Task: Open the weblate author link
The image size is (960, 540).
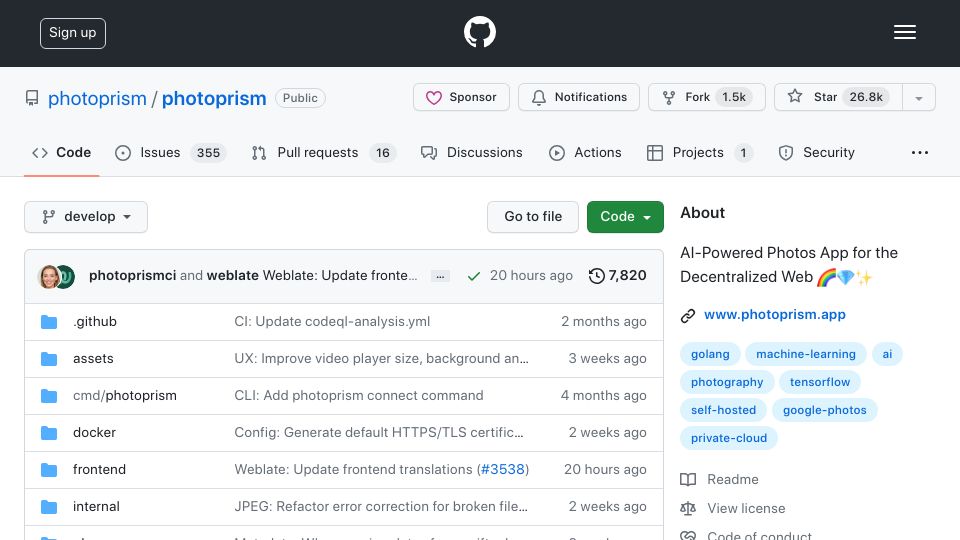Action: click(233, 276)
